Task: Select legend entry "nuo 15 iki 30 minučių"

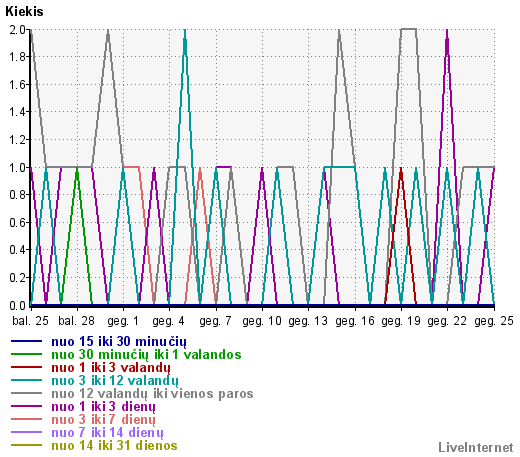Action: coord(119,342)
